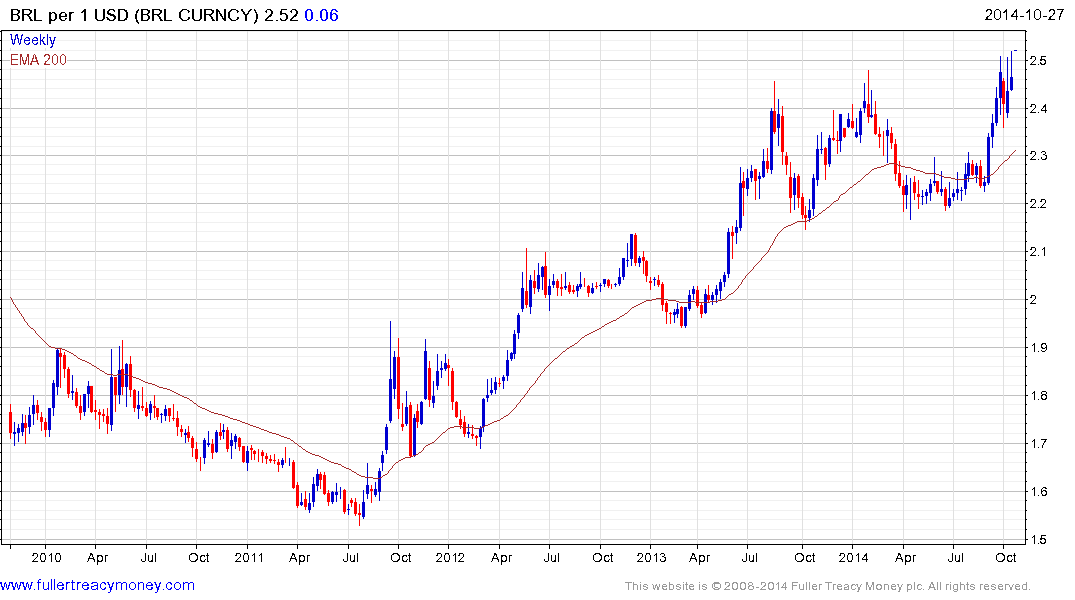Click the 2014 year label on time axis
This screenshot has height=600, width=1075.
(x=854, y=557)
